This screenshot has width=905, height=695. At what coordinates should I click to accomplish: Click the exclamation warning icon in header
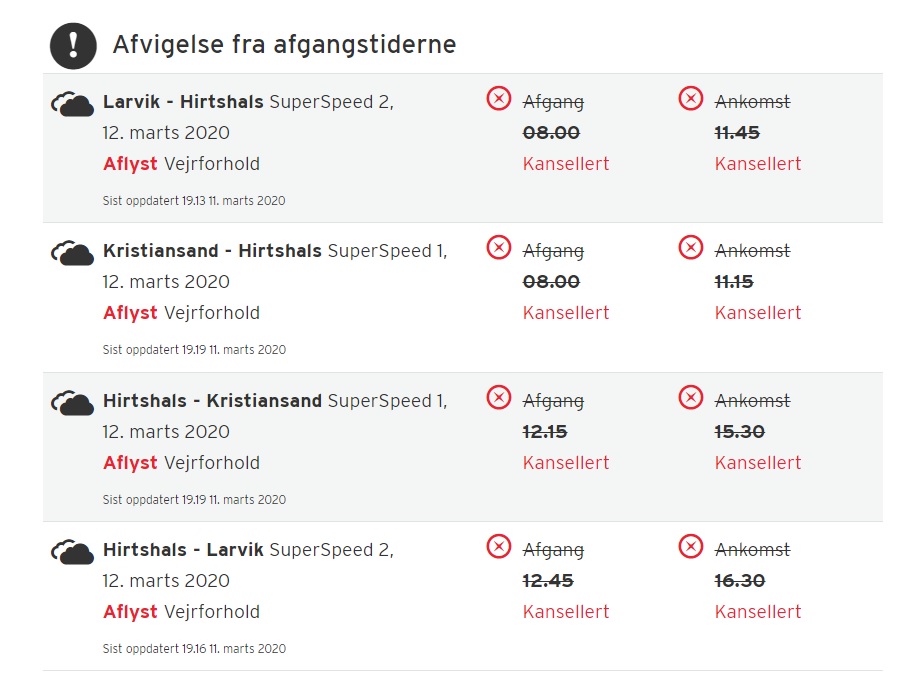[x=73, y=45]
